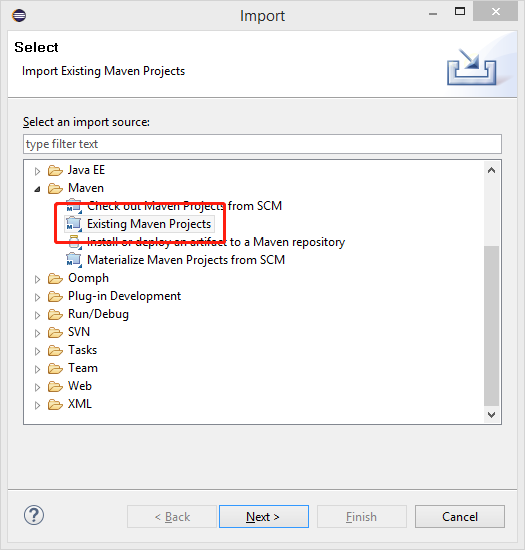Select the 'Oomph' tree label
This screenshot has height=550, width=525.
pyautogui.click(x=88, y=278)
